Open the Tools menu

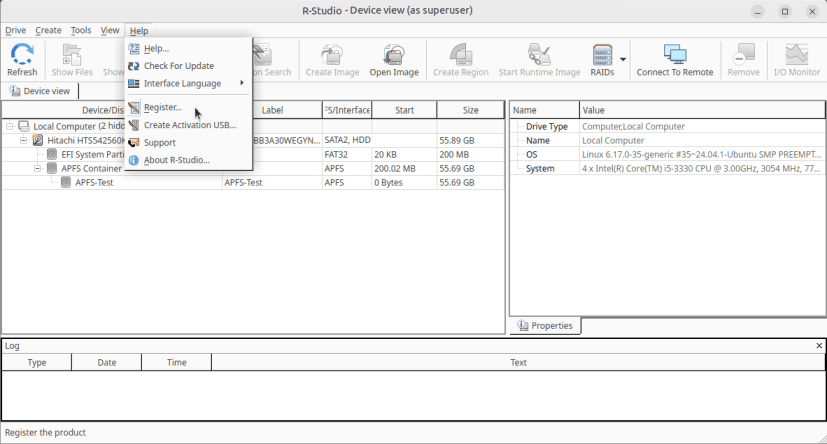pyautogui.click(x=81, y=31)
